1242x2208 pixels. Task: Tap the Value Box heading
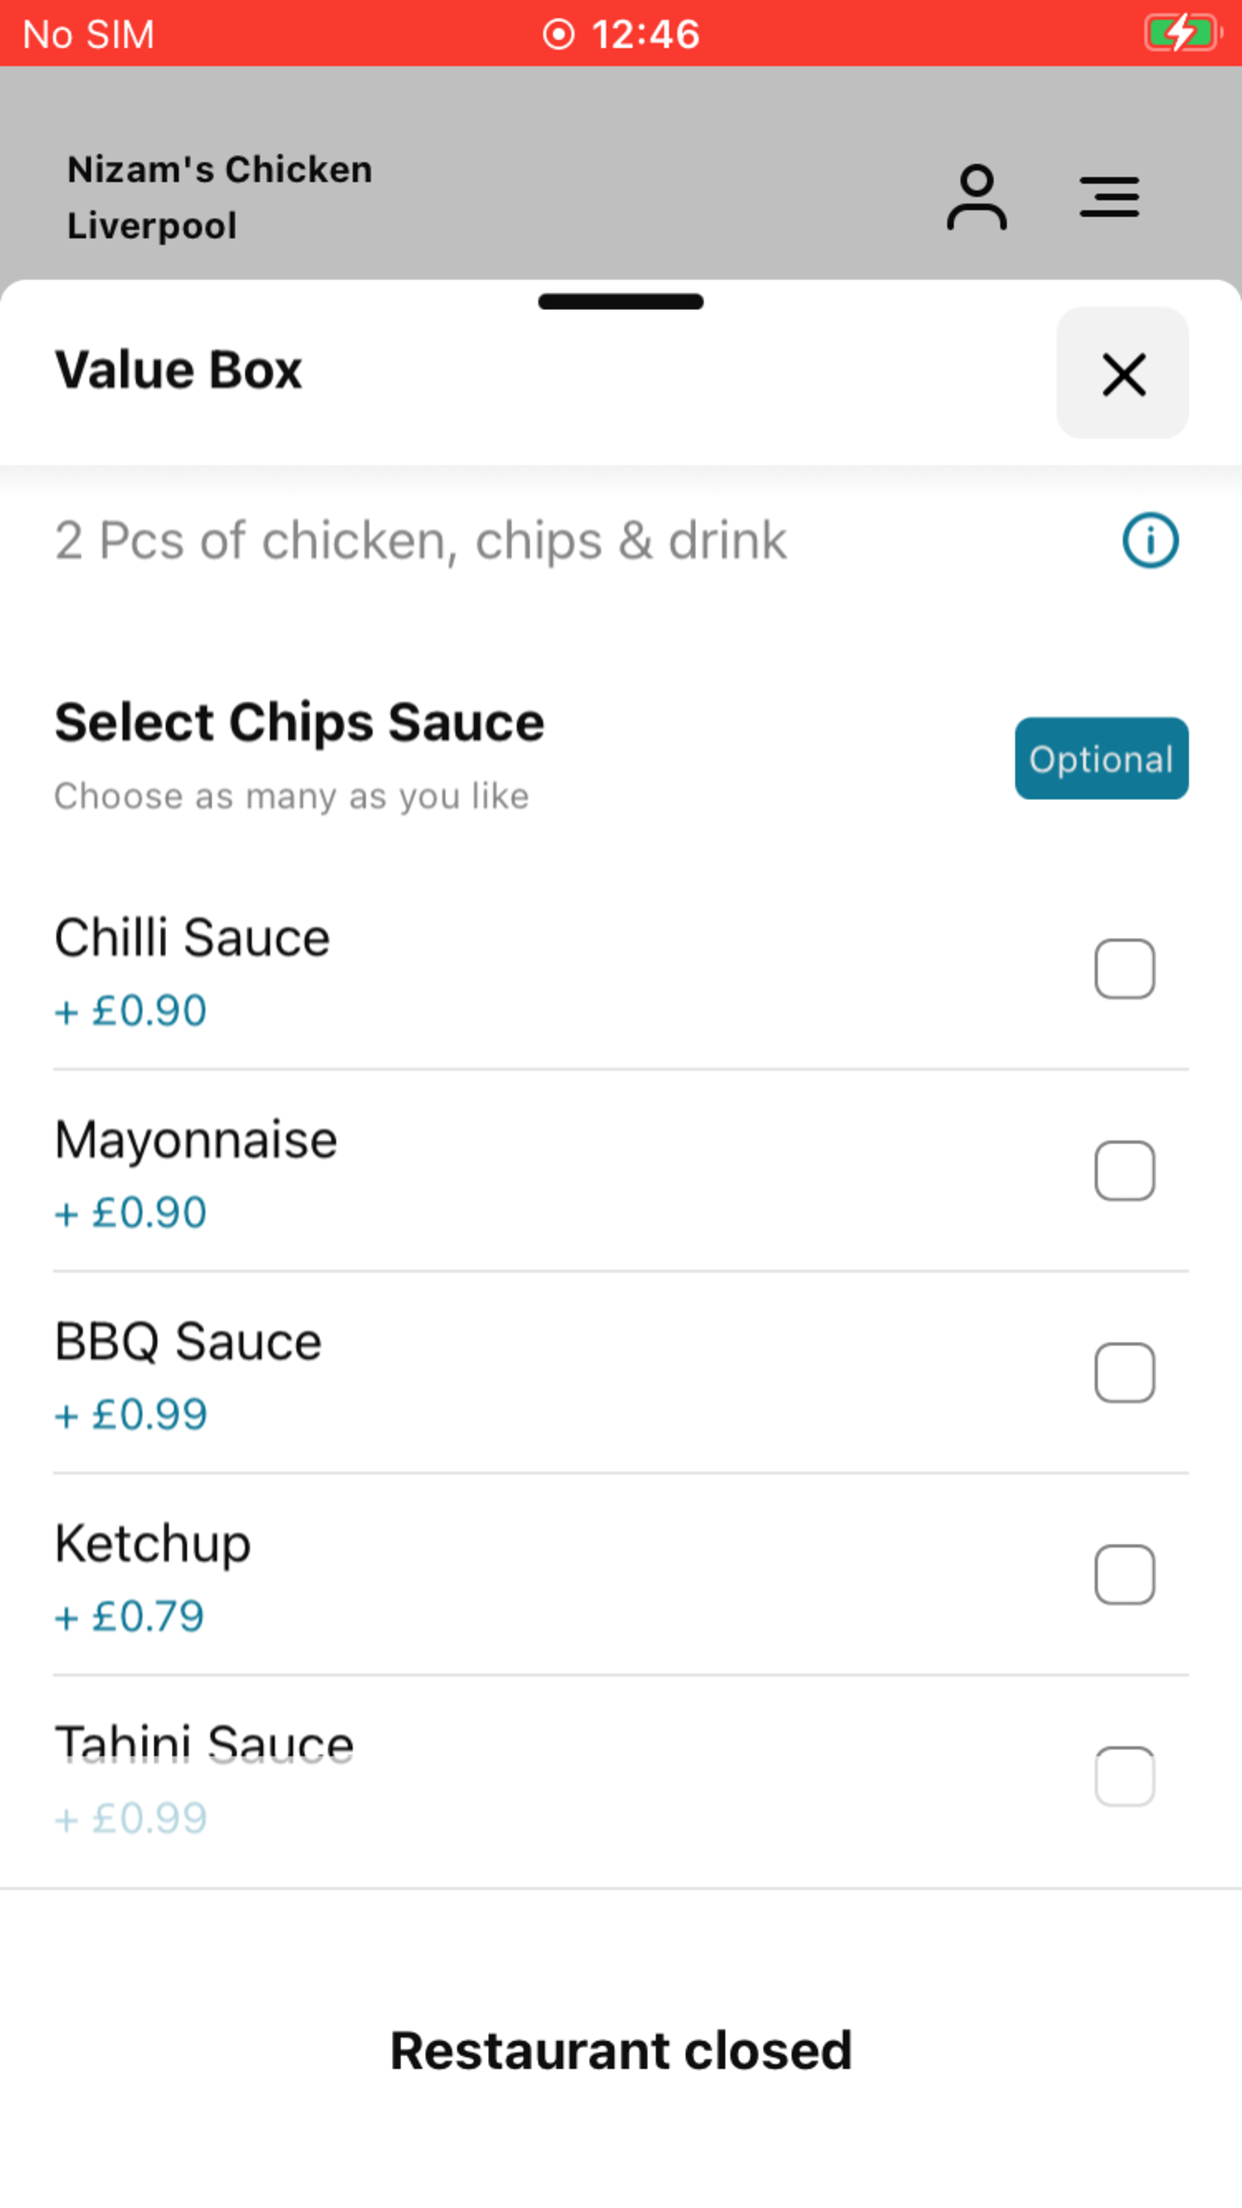point(178,370)
